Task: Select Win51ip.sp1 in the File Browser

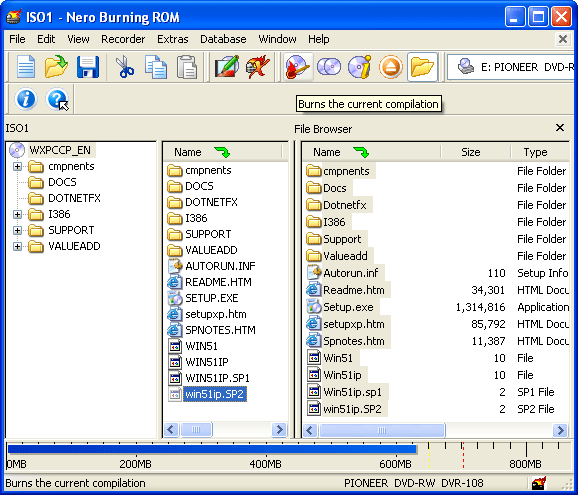Action: 352,392
